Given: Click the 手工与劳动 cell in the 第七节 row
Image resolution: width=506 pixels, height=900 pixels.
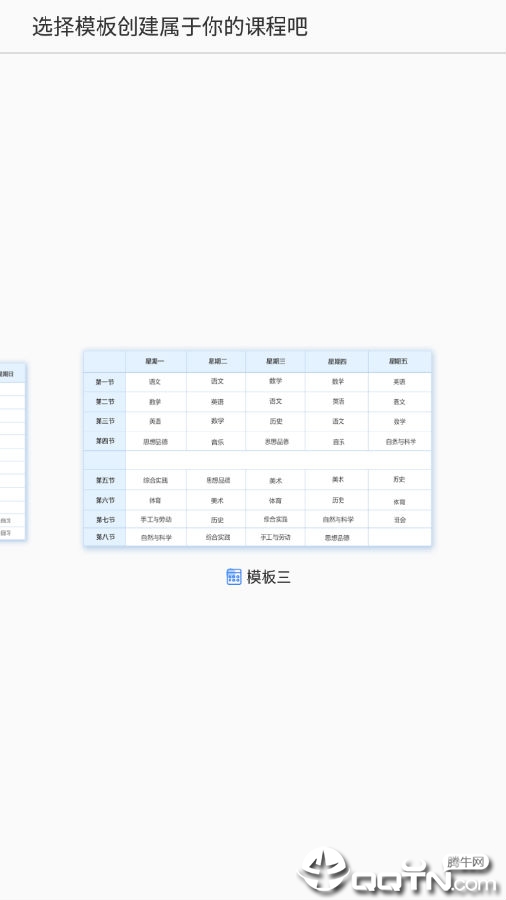Looking at the screenshot, I should click(x=156, y=519).
